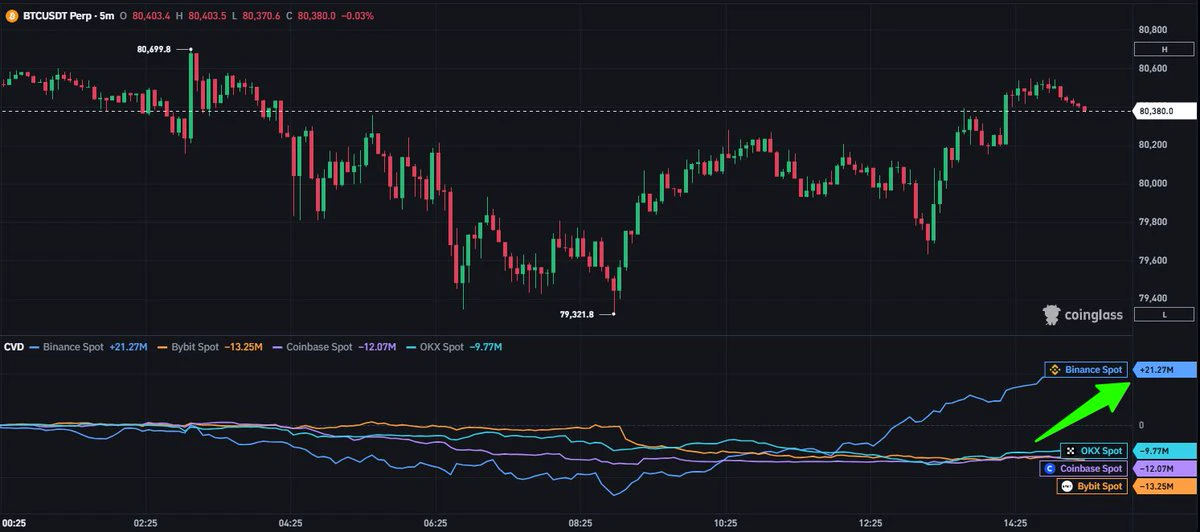Click the 00:25 time axis label
This screenshot has height=532, width=1200.
14,522
